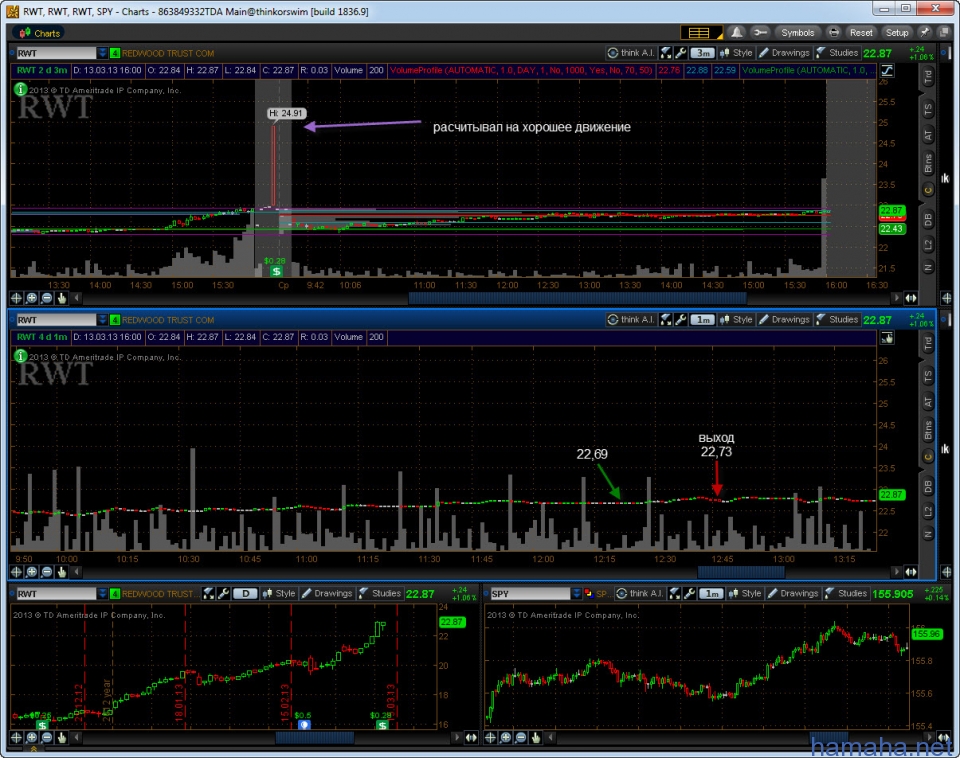This screenshot has width=960, height=758.
Task: Pin the window with the pushpin icon
Action: tap(925, 32)
